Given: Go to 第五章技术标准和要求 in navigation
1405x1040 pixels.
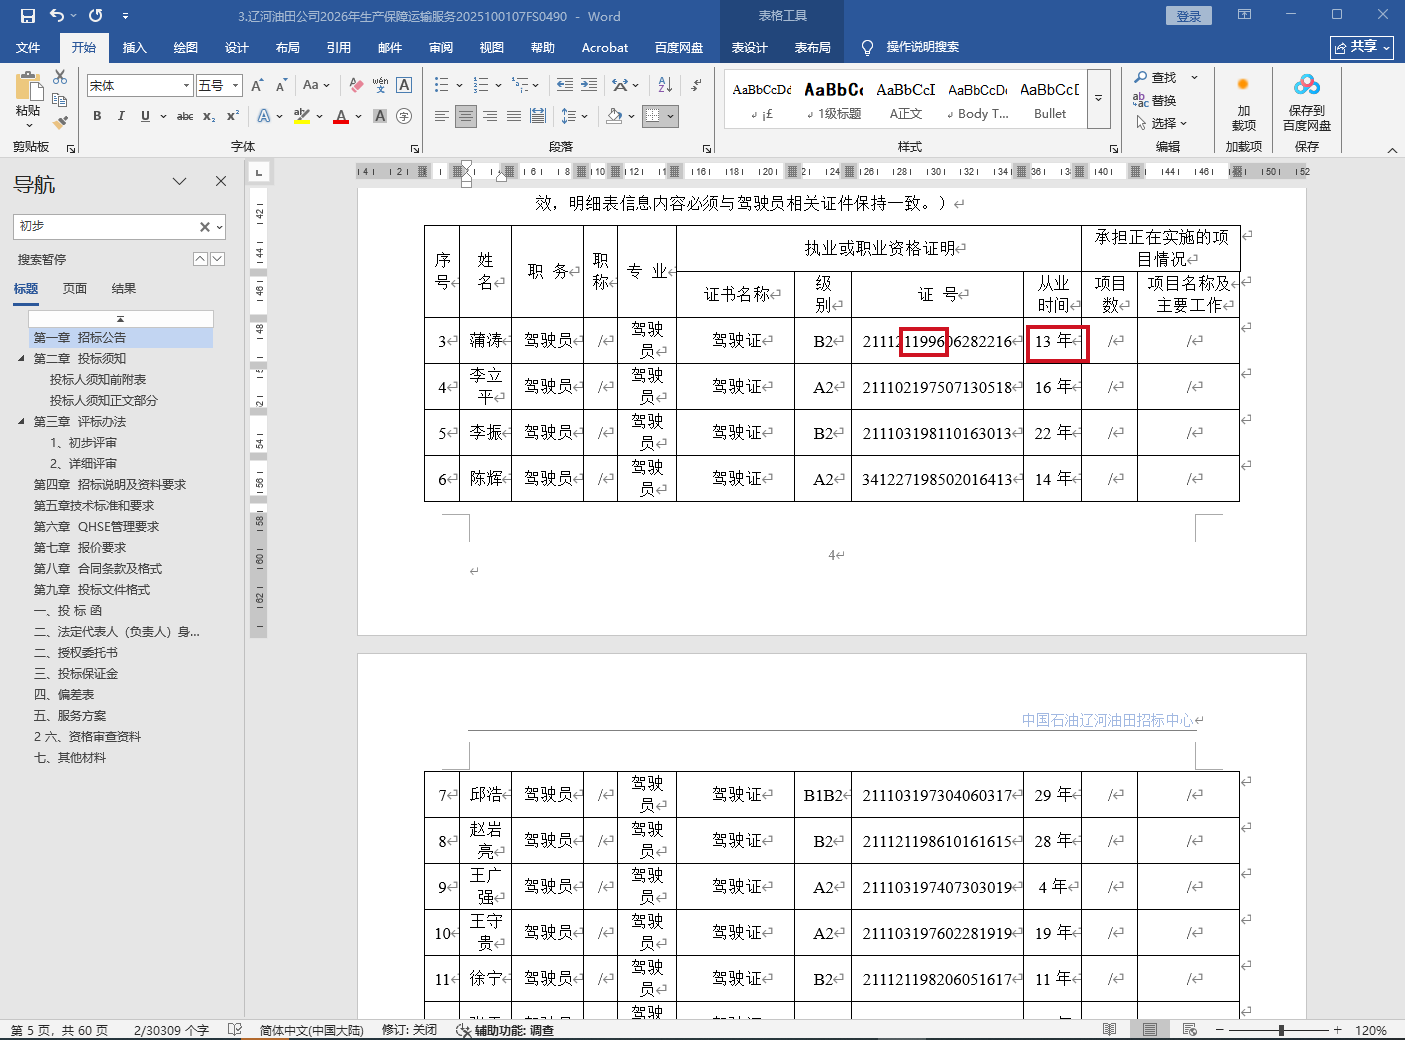Looking at the screenshot, I should pos(94,506).
